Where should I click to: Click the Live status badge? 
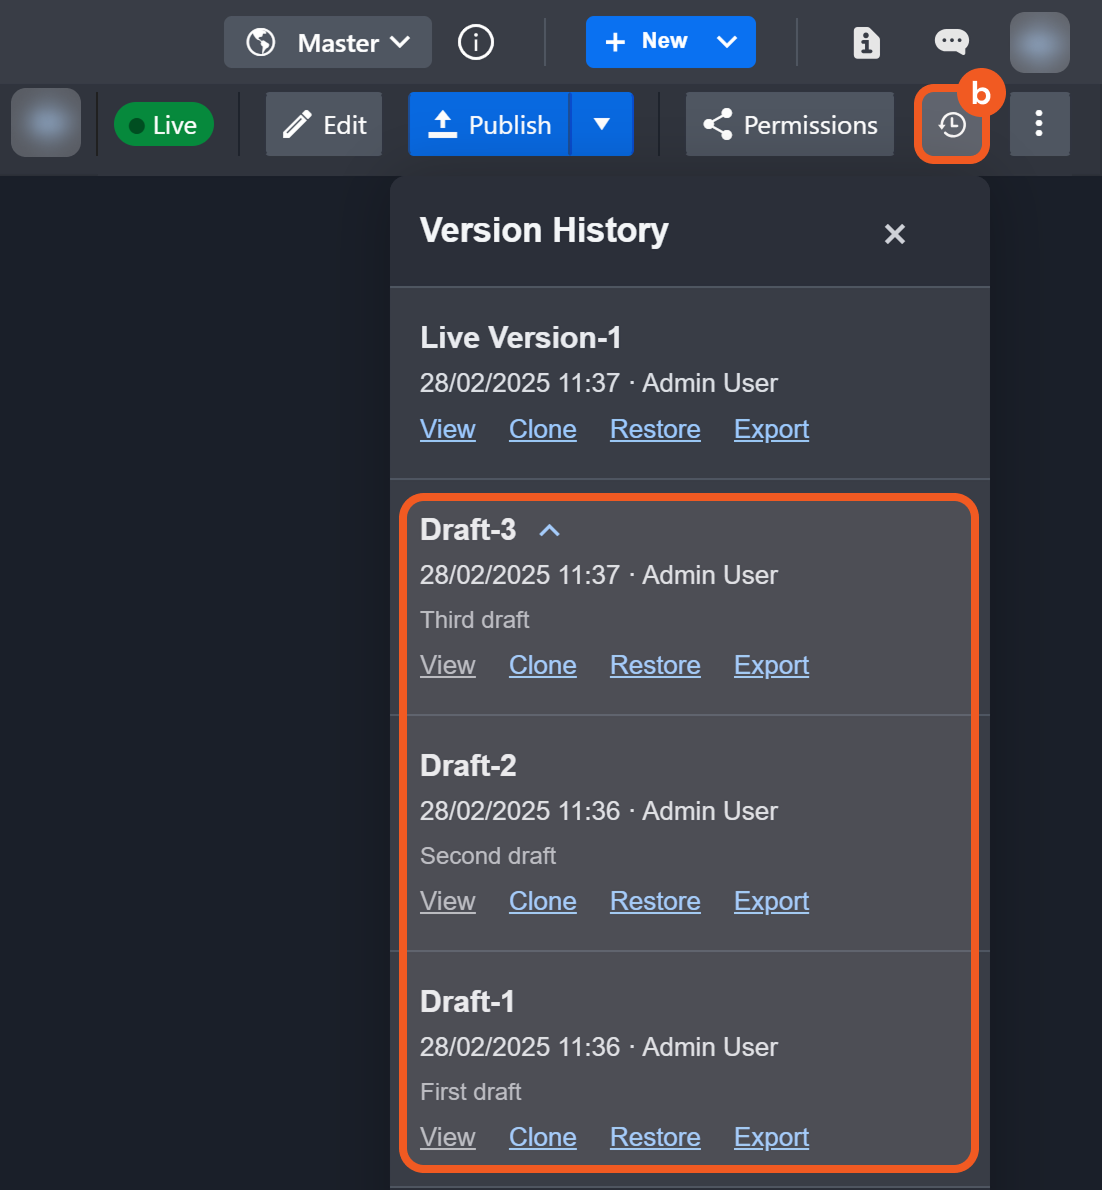(164, 124)
